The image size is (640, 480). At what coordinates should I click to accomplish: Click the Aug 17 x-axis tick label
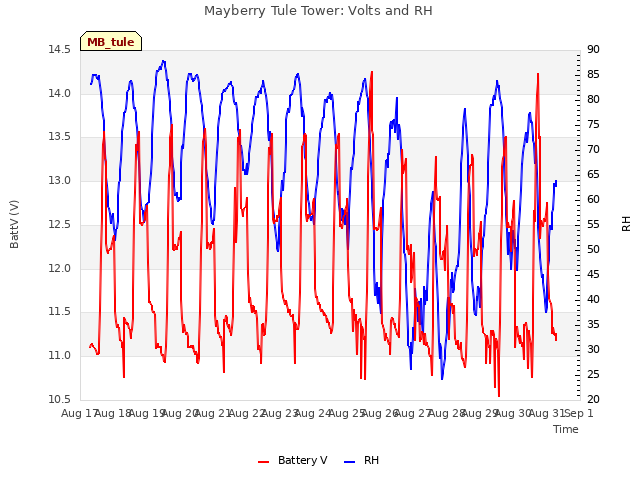[x=78, y=413]
